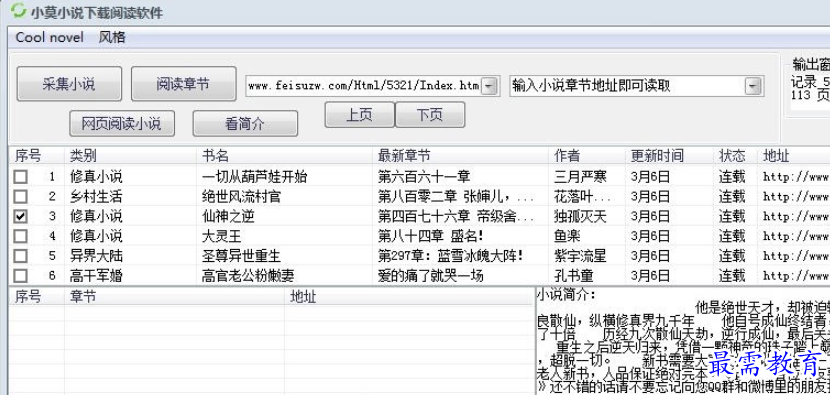Expand the chapter address dropdown arrow
This screenshot has width=830, height=395.
(752, 85)
